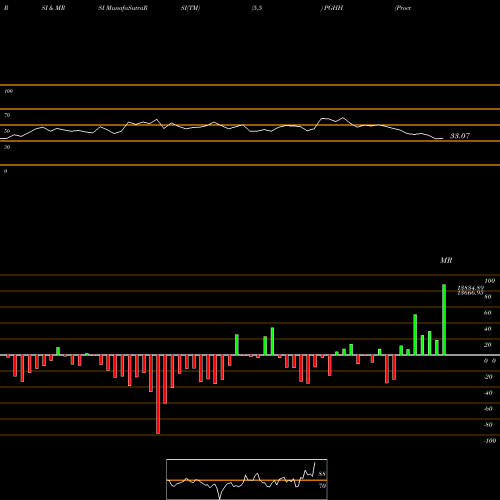
Task: Click the 'SI(TM)' header text
Action: pos(190,8)
